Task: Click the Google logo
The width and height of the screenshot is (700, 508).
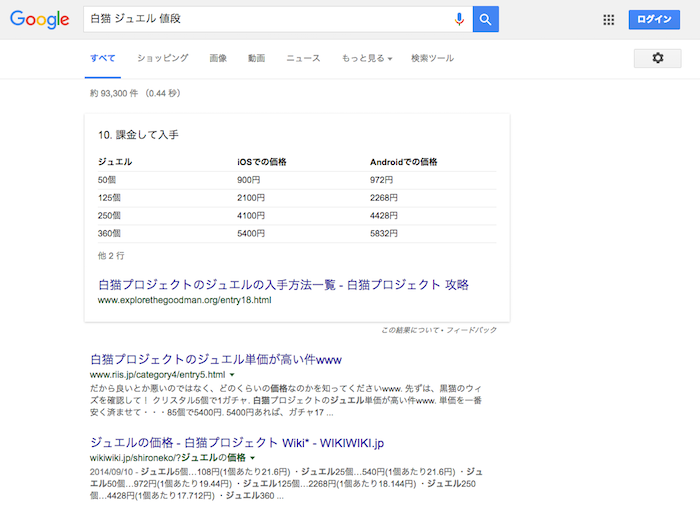Action: point(40,19)
